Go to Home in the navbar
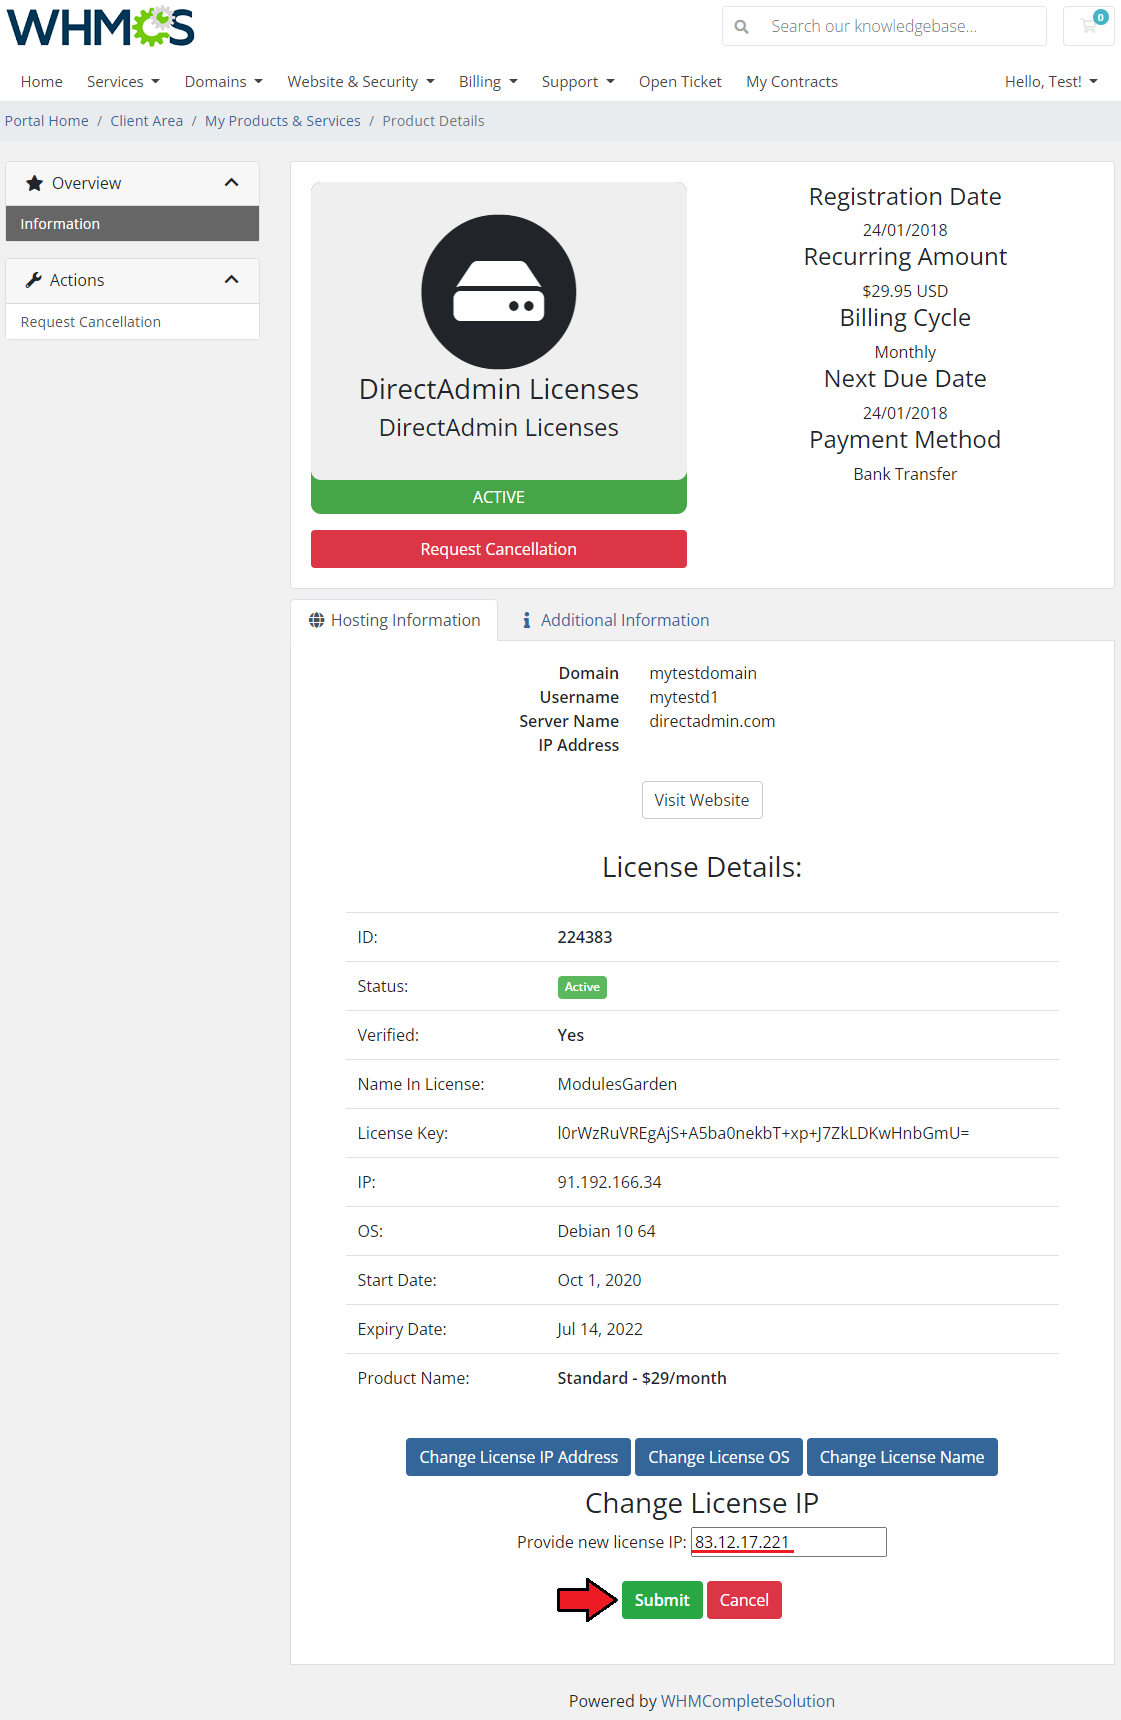1121x1720 pixels. tap(42, 82)
